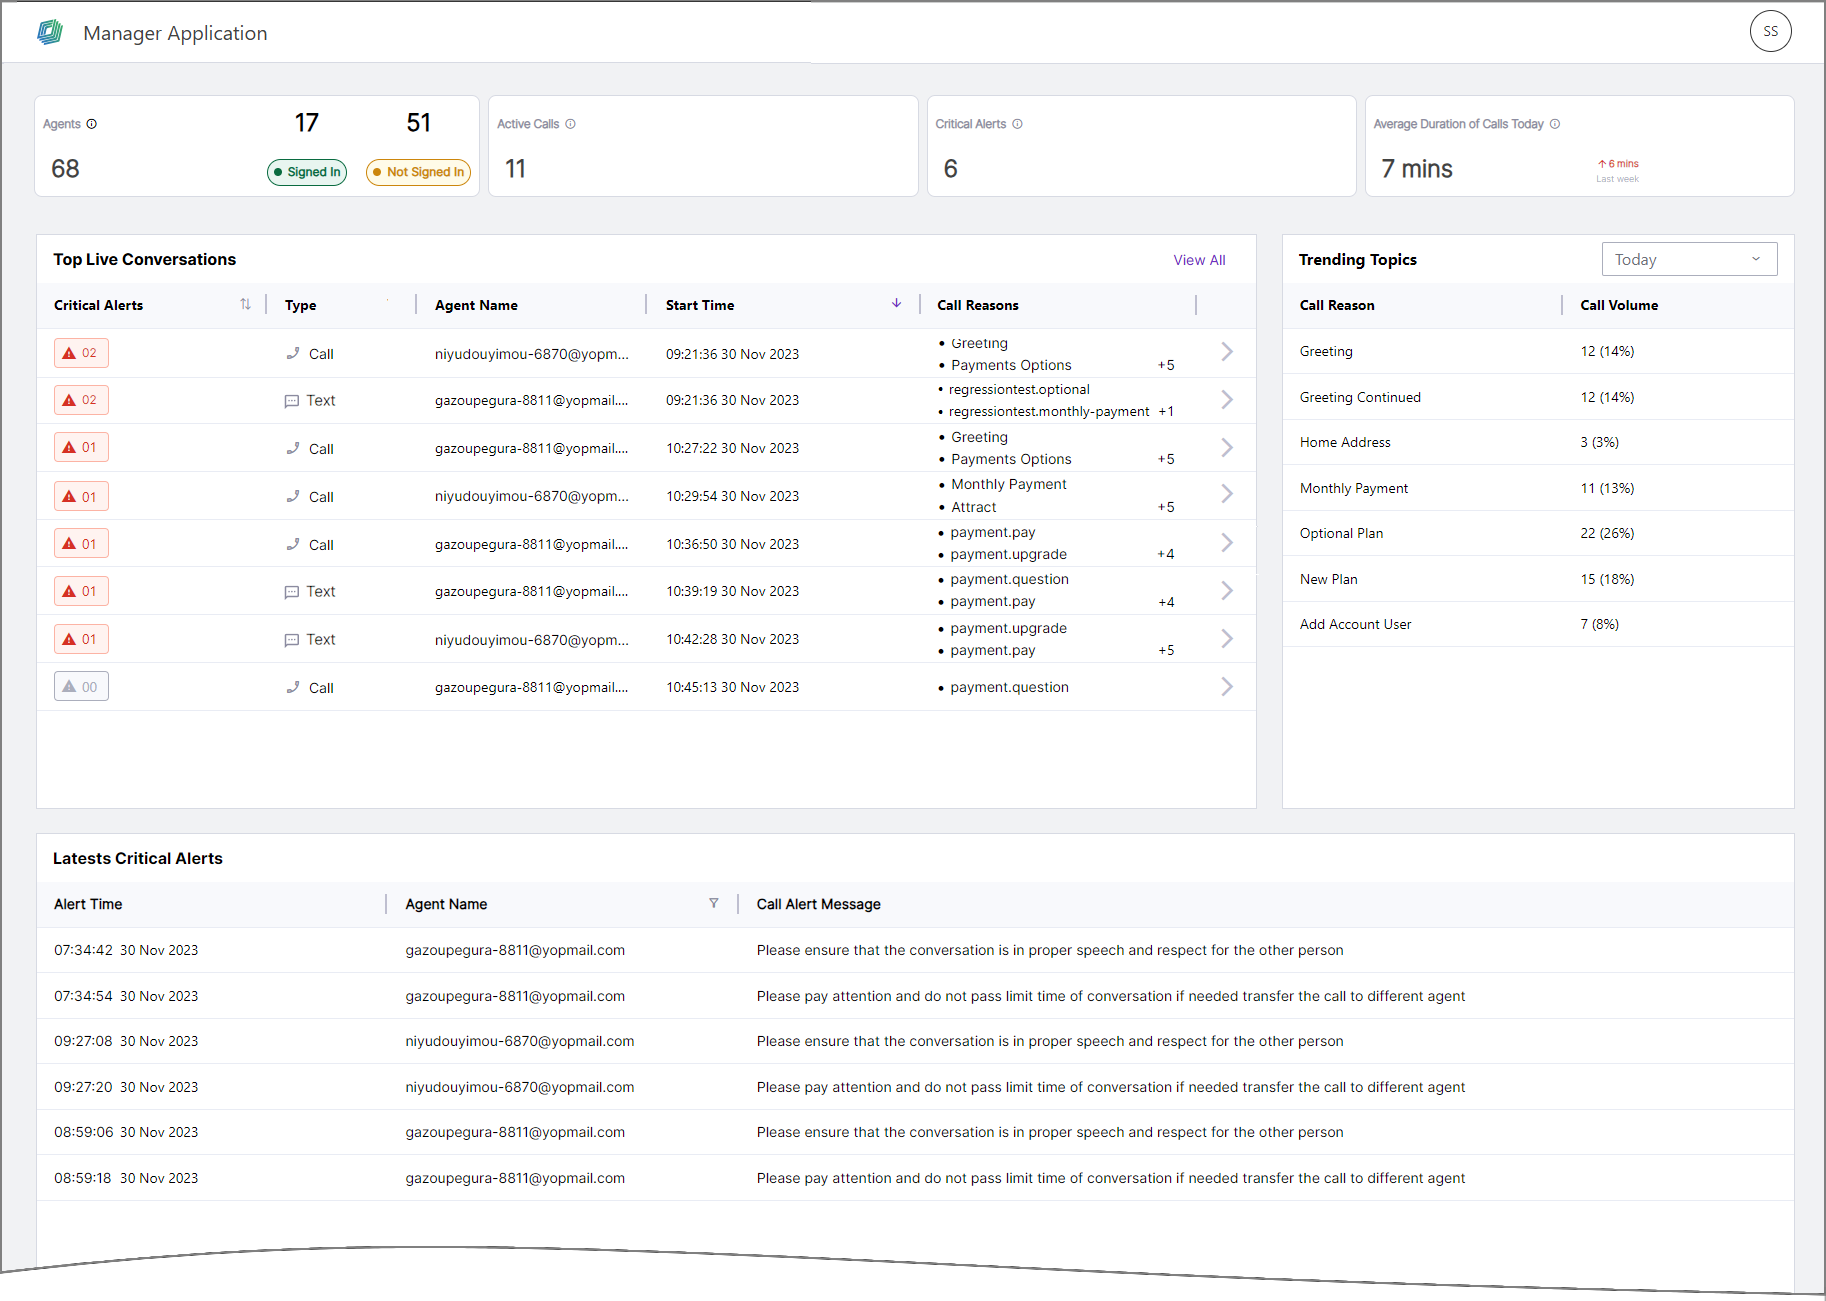Click the New Plan 15 (18%) volume

1607,579
